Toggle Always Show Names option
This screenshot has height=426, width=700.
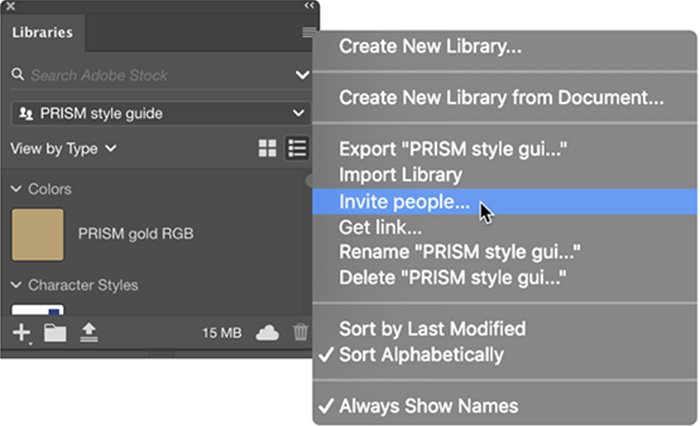pyautogui.click(x=428, y=406)
